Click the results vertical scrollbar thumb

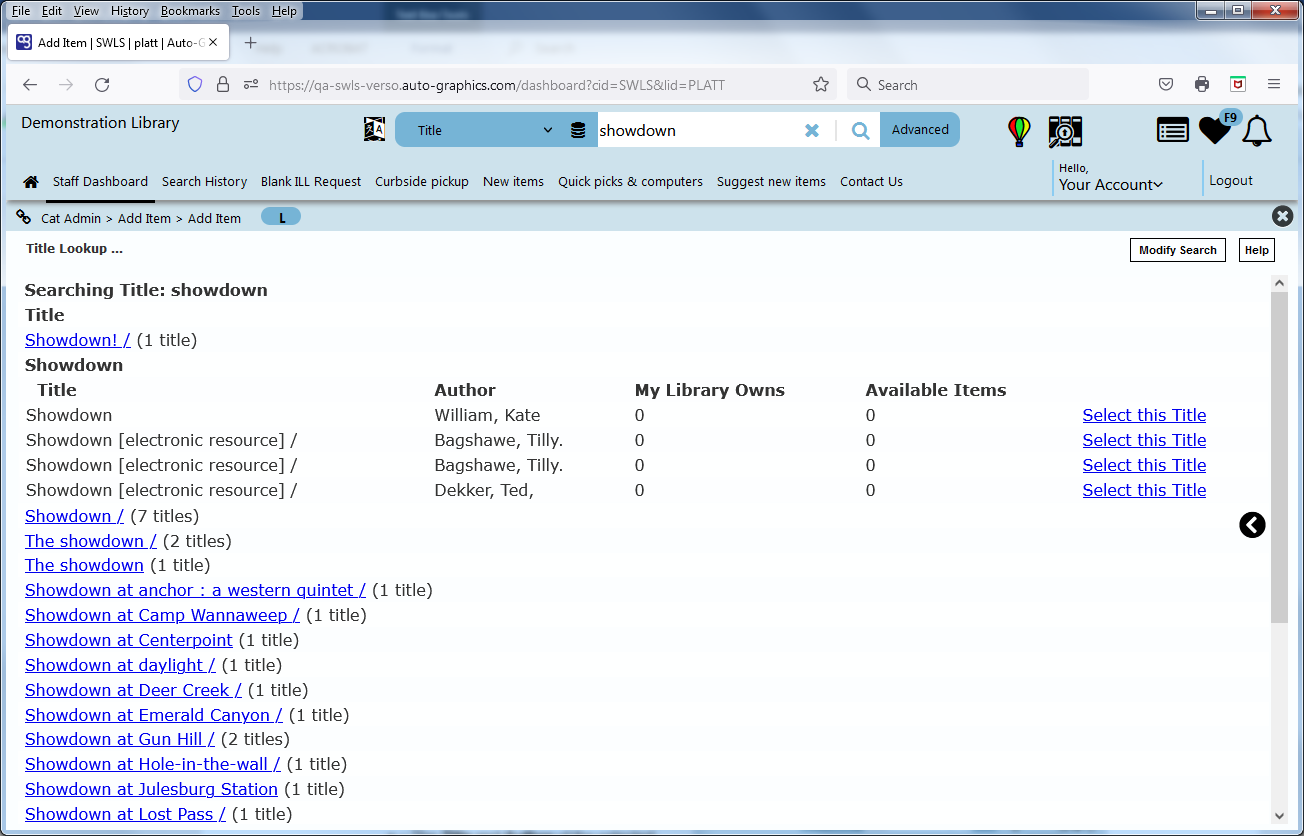(x=1279, y=457)
